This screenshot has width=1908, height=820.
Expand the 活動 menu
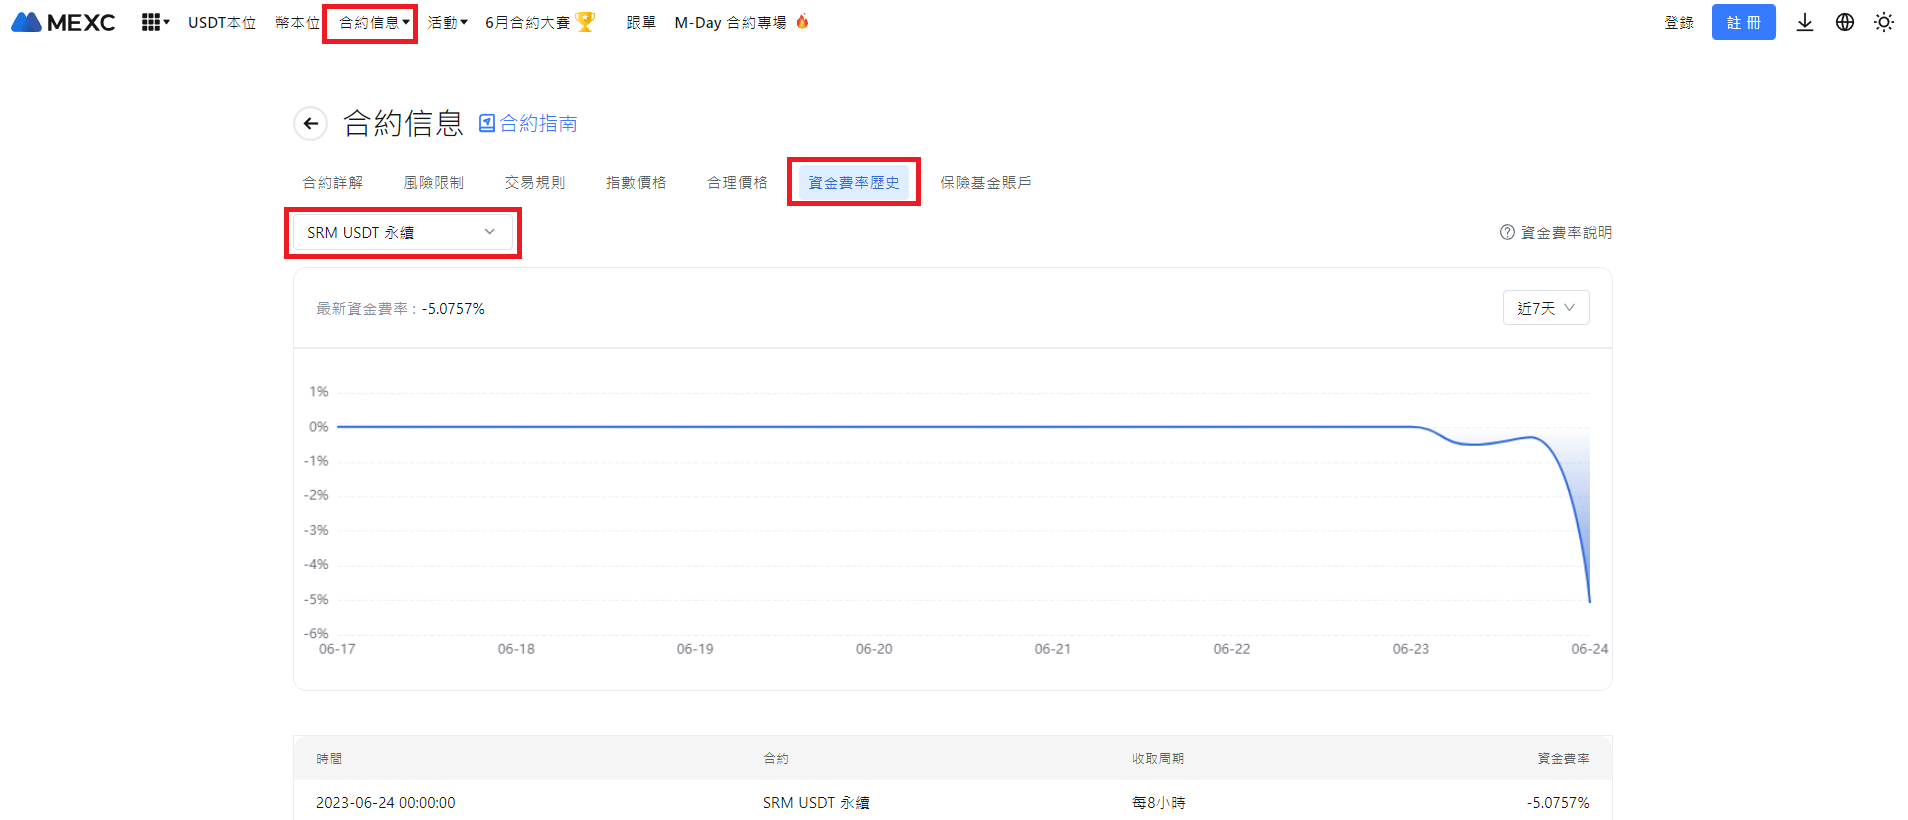(x=447, y=22)
